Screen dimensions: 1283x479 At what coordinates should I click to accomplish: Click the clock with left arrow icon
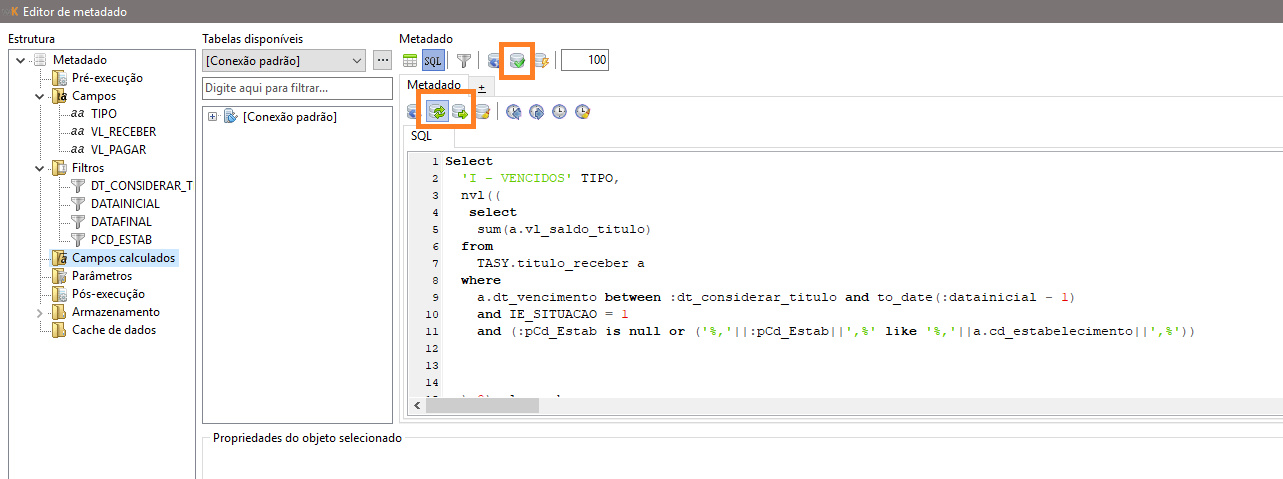tap(513, 111)
